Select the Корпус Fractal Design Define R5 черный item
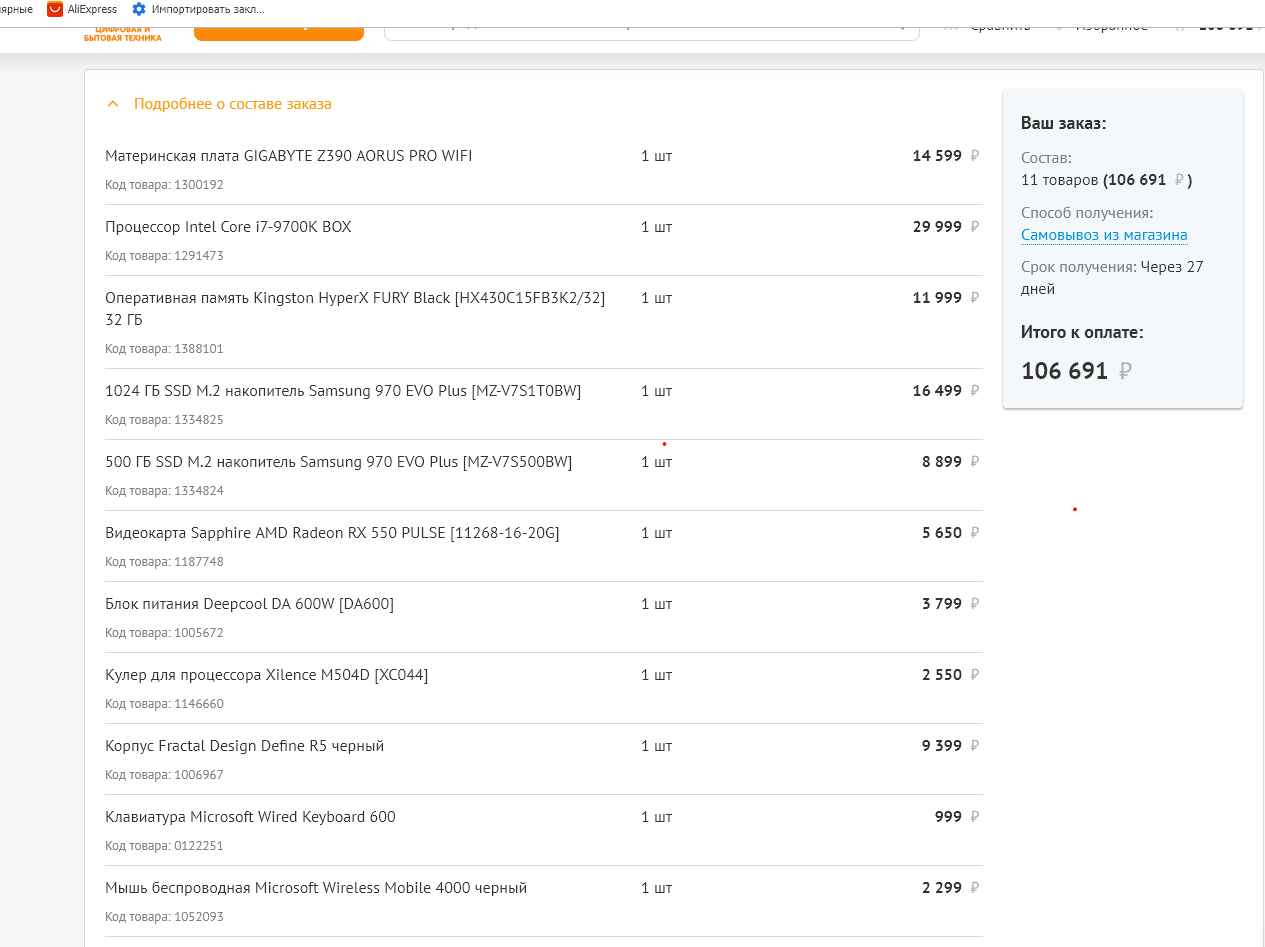Viewport: 1265px width, 947px height. point(244,746)
